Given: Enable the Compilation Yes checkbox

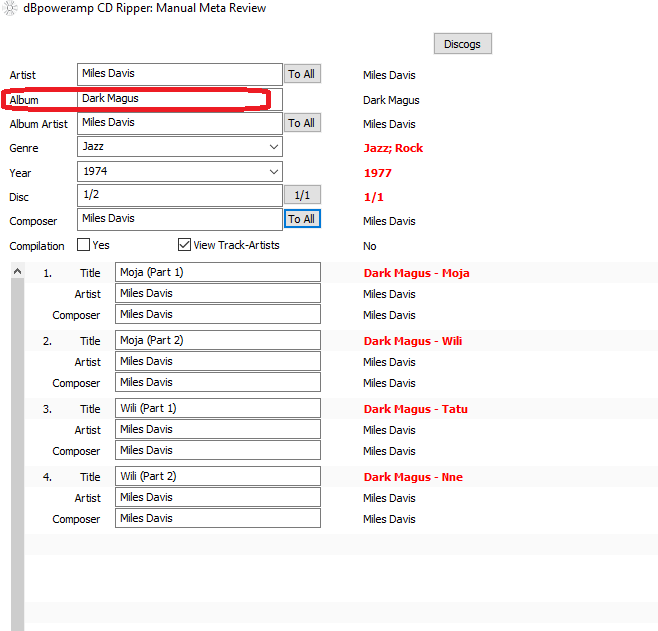Looking at the screenshot, I should (x=85, y=245).
